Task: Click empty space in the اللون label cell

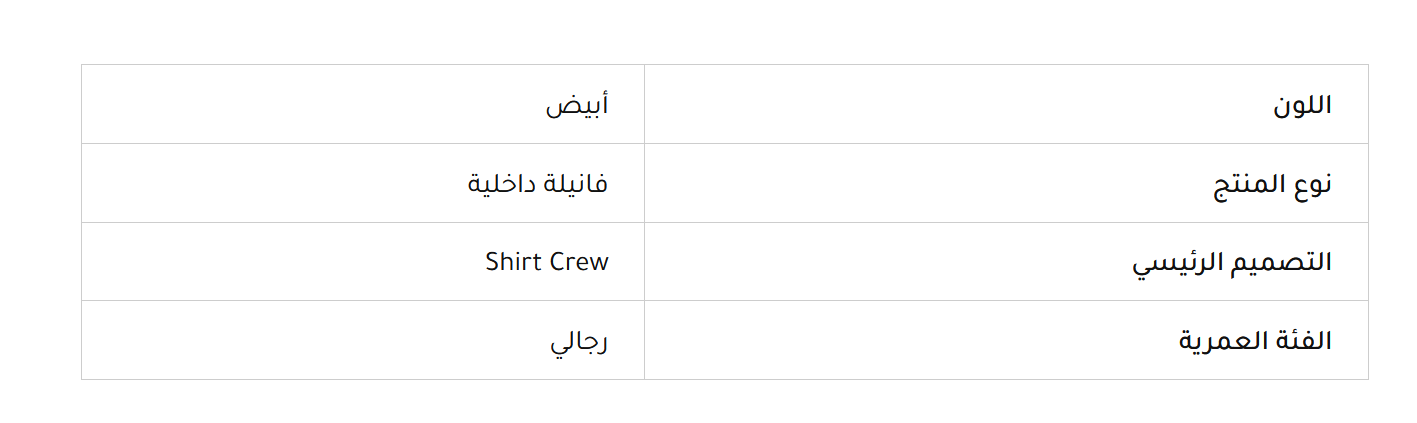Action: point(950,105)
